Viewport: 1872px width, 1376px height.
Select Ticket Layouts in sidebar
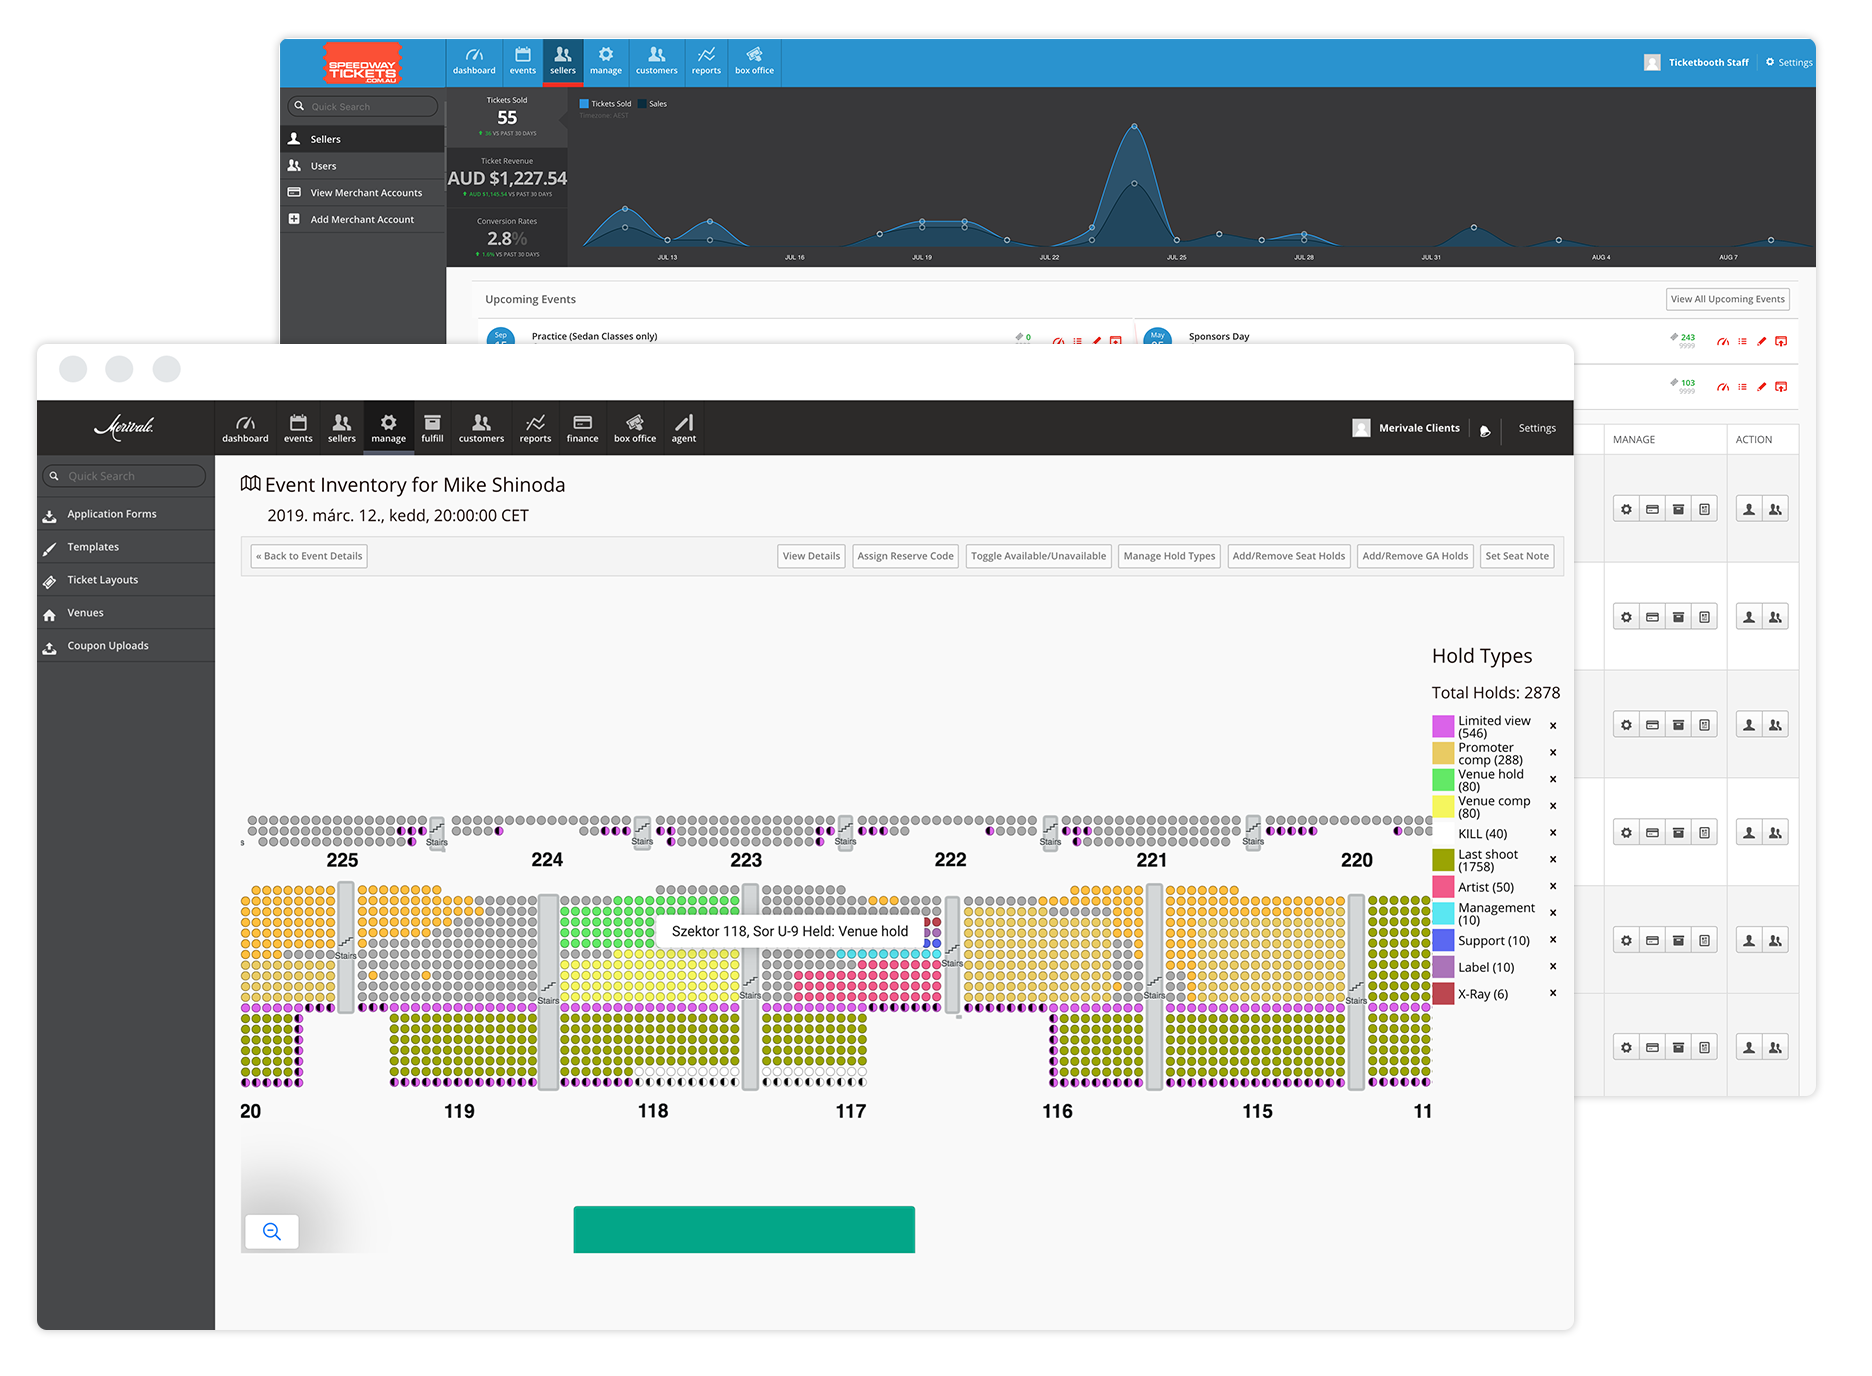tap(103, 580)
